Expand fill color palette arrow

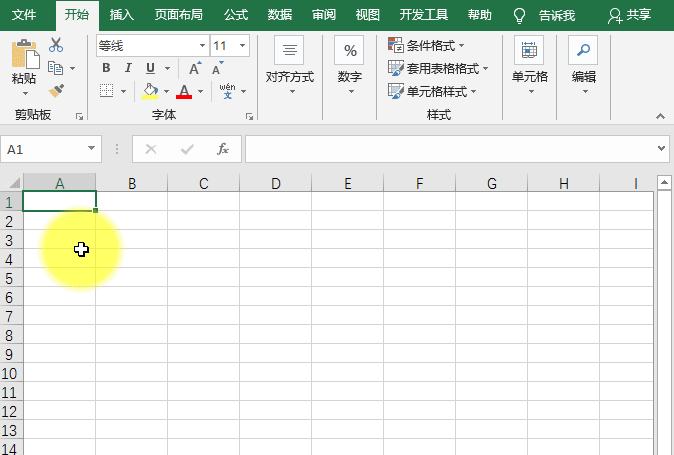pos(166,91)
